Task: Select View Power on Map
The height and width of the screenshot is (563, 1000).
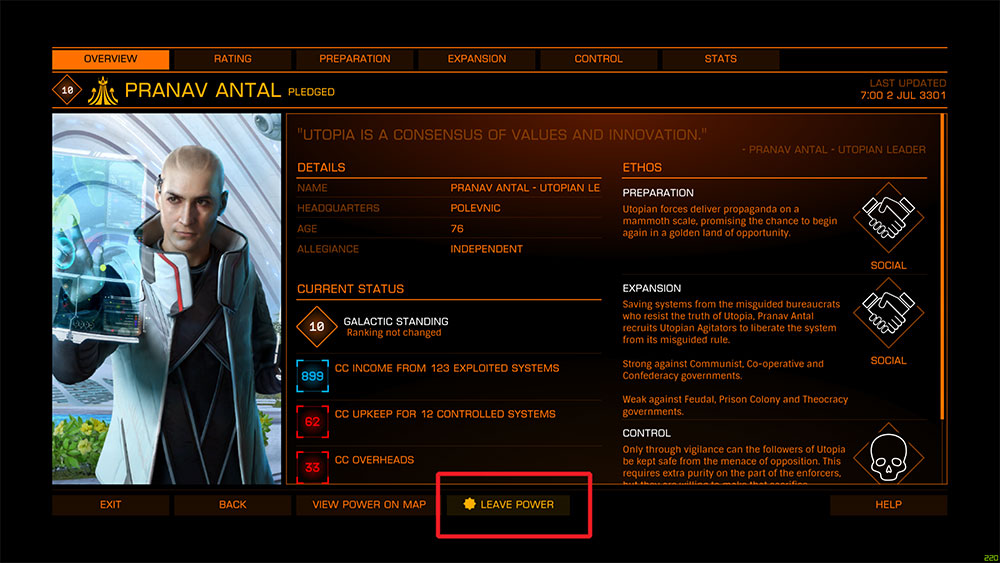Action: tap(369, 504)
